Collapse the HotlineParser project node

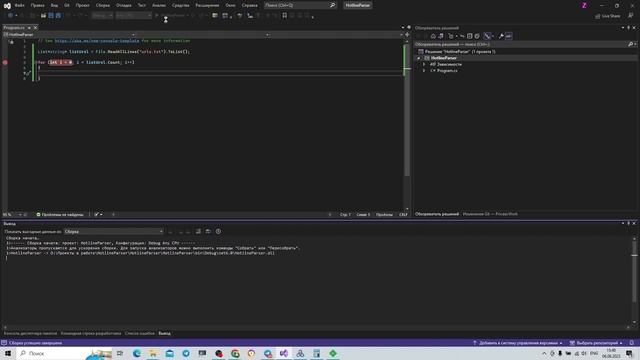[418, 58]
